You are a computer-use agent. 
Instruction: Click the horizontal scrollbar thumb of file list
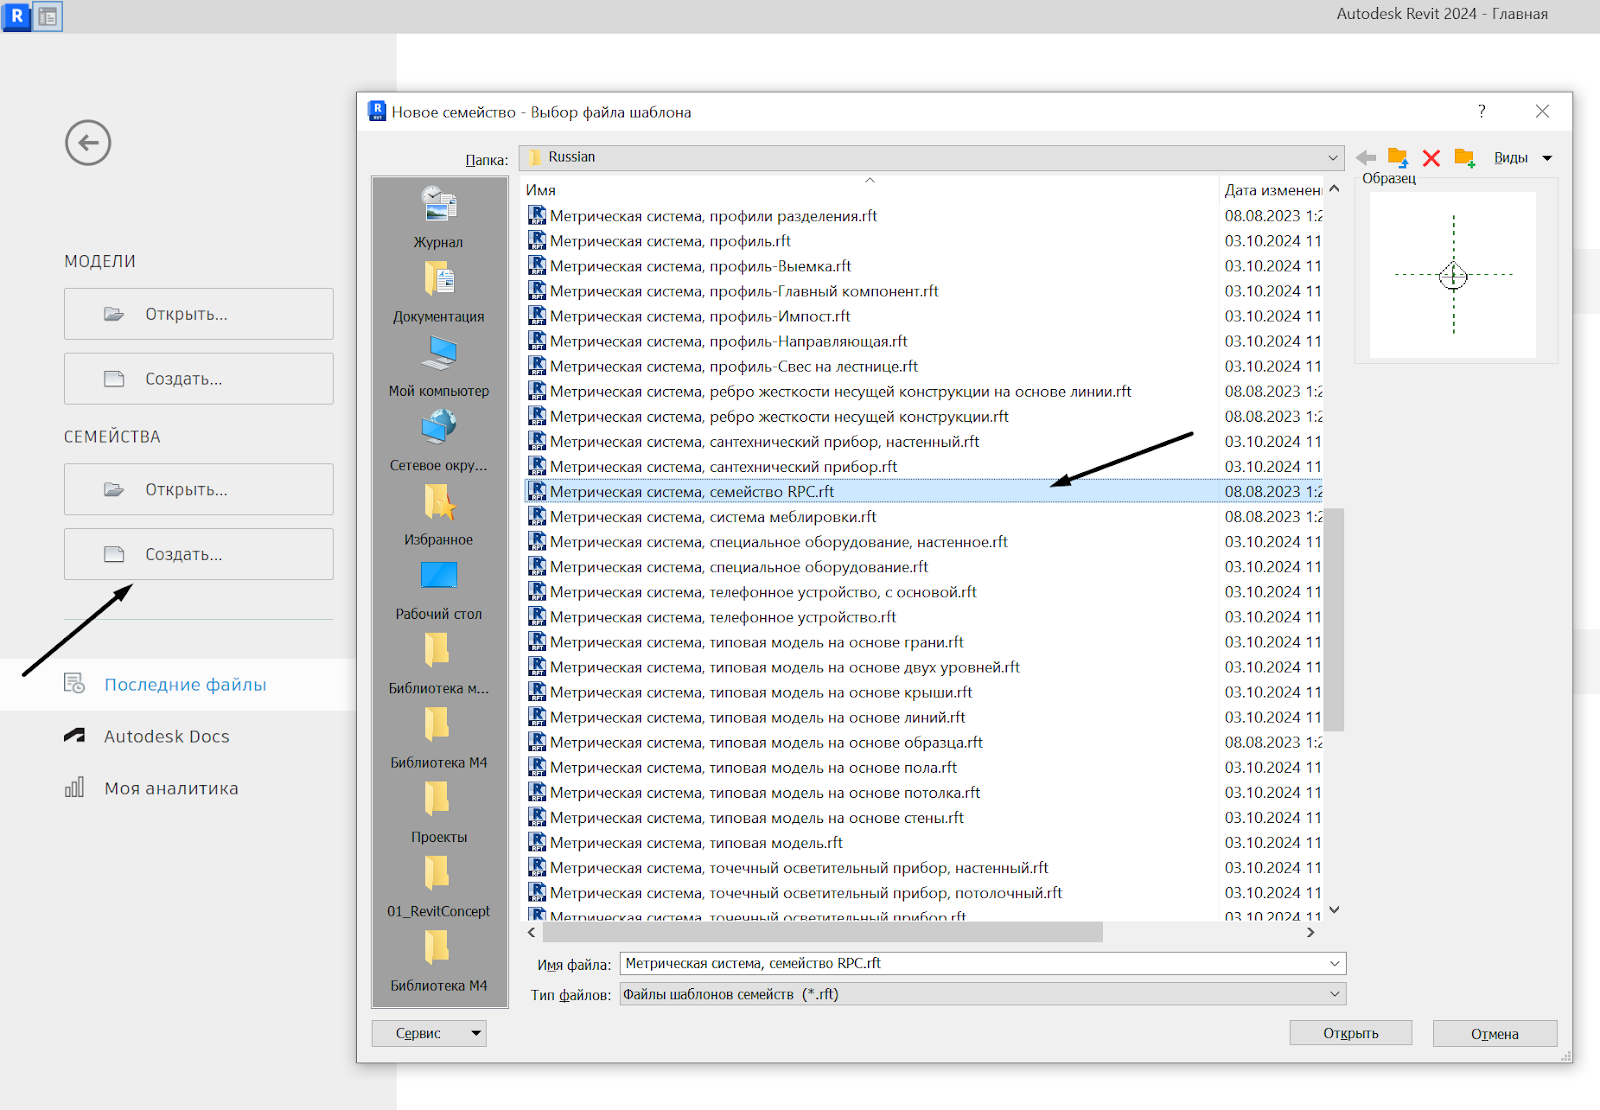[822, 932]
